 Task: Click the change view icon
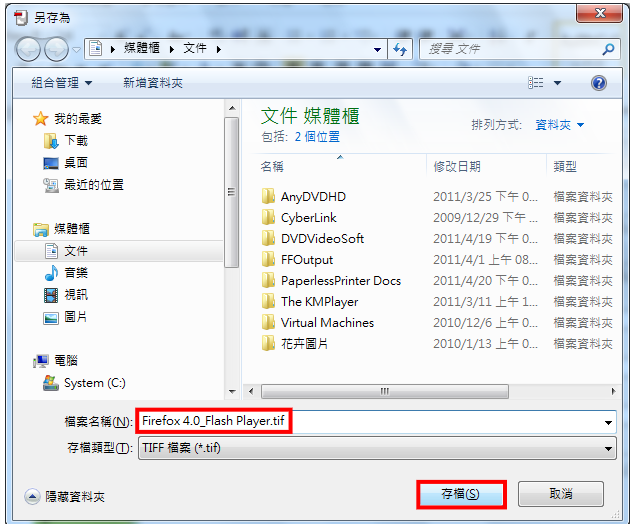[x=536, y=83]
